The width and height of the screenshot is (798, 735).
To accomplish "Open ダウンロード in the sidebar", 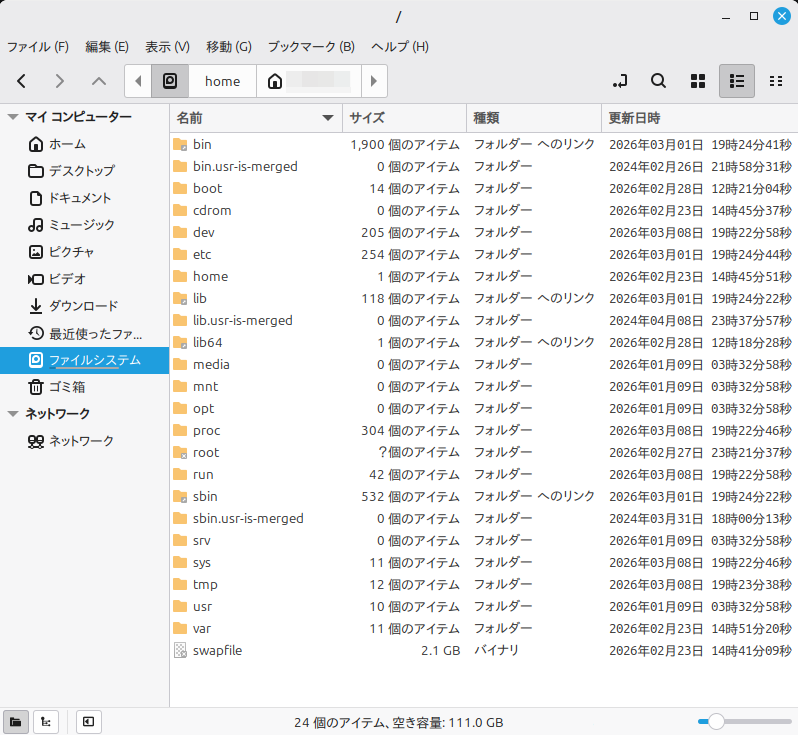I will (83, 306).
